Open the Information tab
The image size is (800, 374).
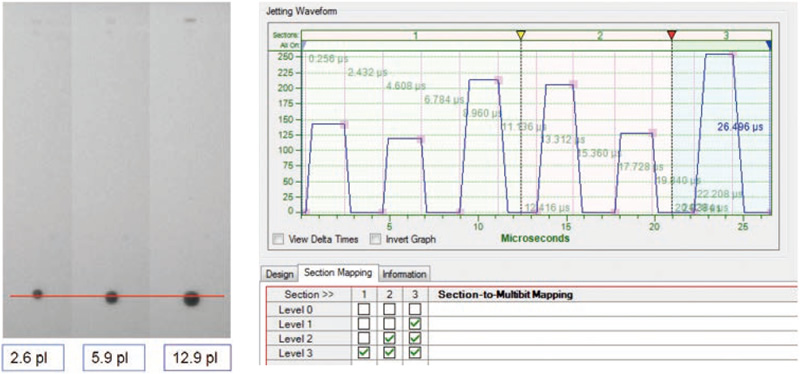(405, 274)
